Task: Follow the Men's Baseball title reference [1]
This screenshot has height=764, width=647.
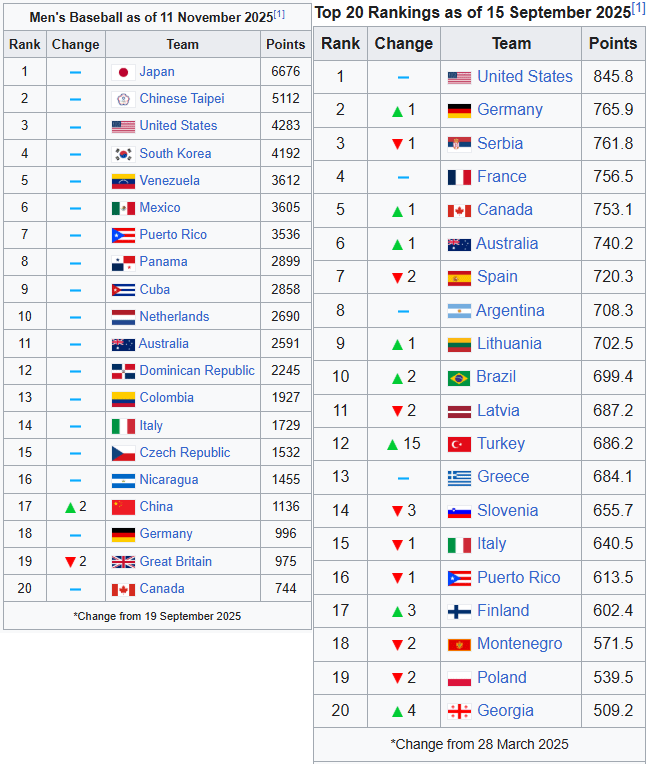Action: click(x=279, y=14)
